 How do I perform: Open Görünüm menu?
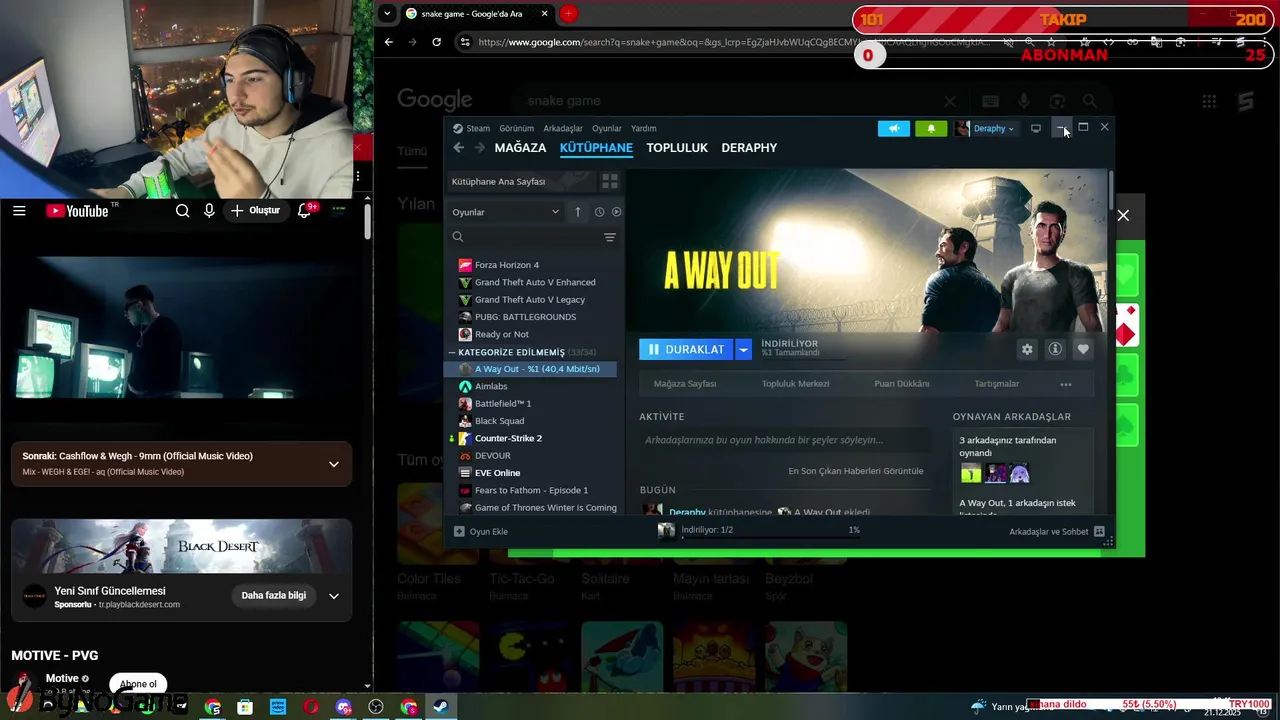click(517, 128)
